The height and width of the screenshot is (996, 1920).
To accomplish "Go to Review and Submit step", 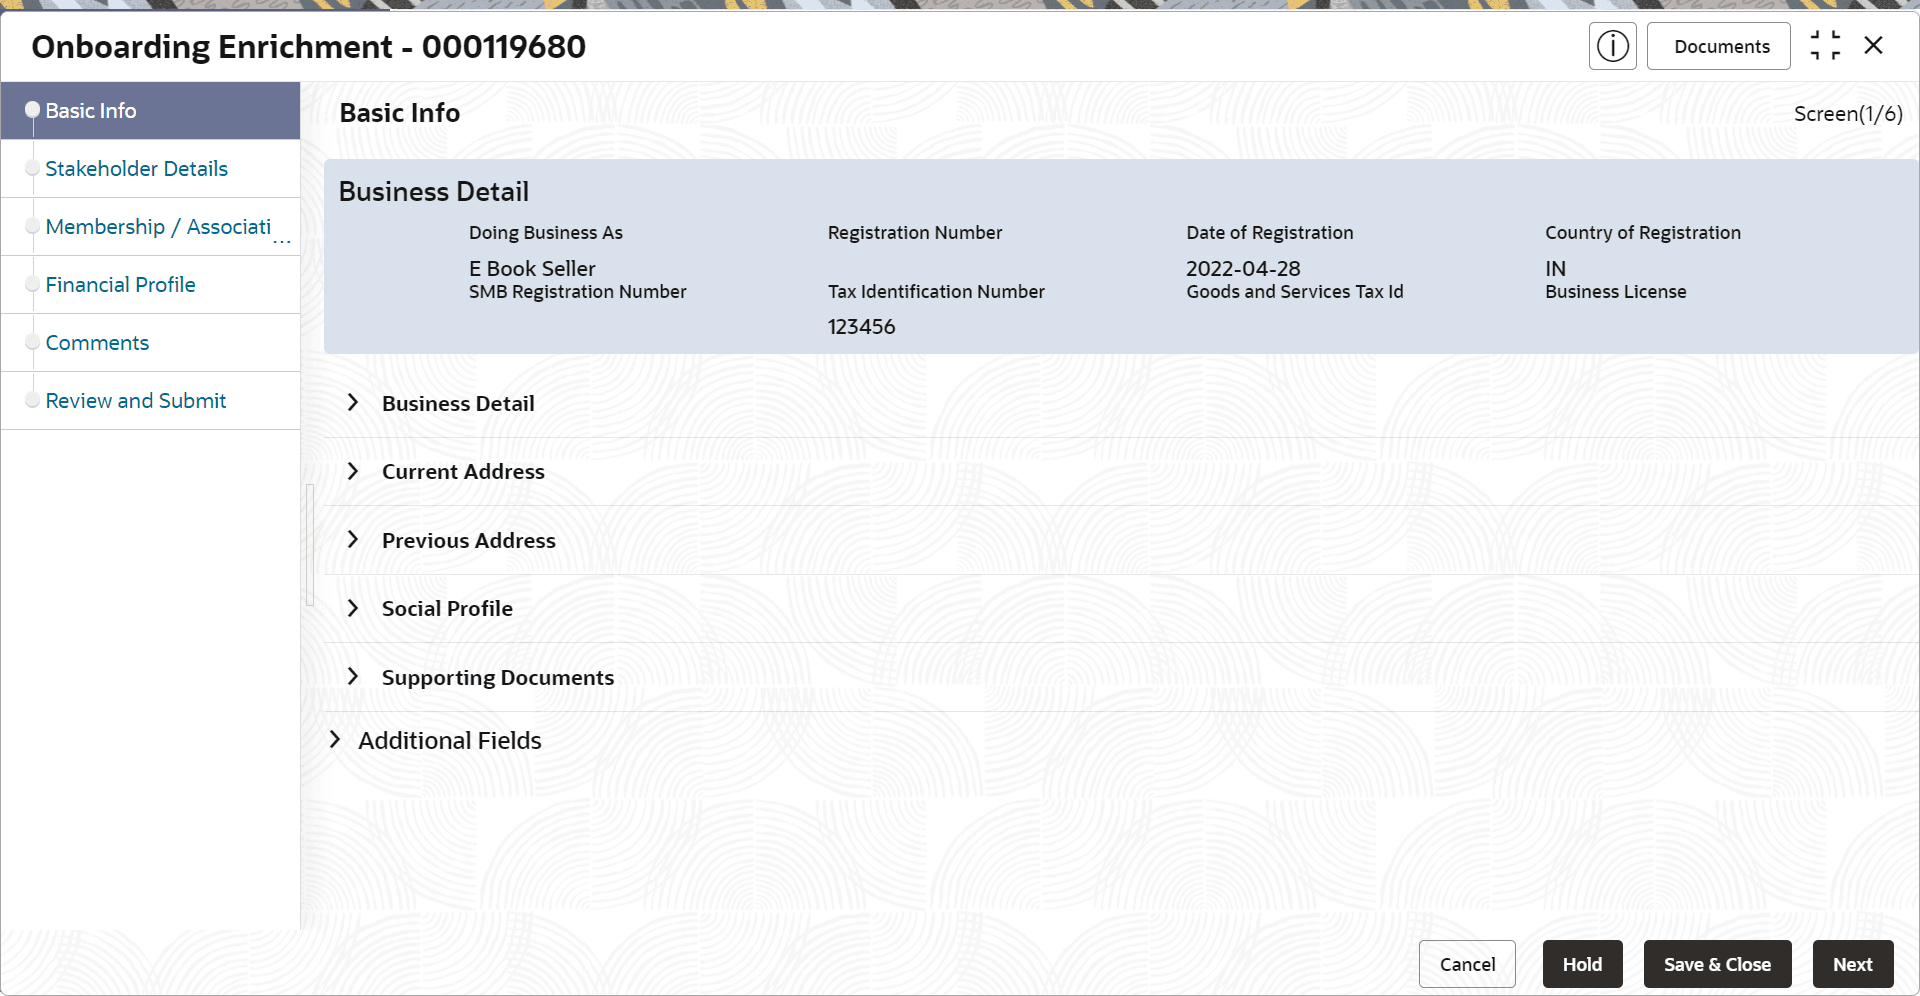I will click(150, 401).
